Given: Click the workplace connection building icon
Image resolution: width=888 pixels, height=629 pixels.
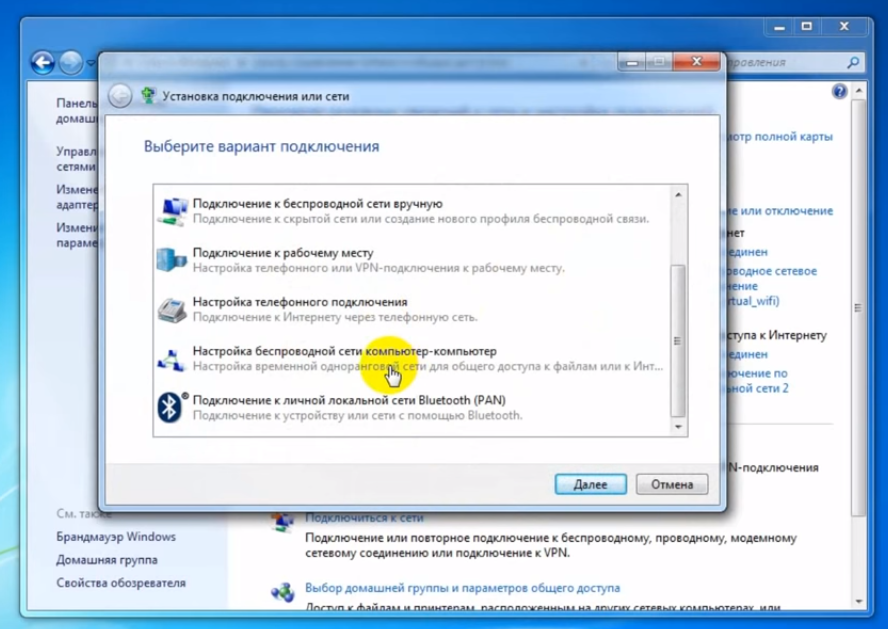Looking at the screenshot, I should pos(171,260).
